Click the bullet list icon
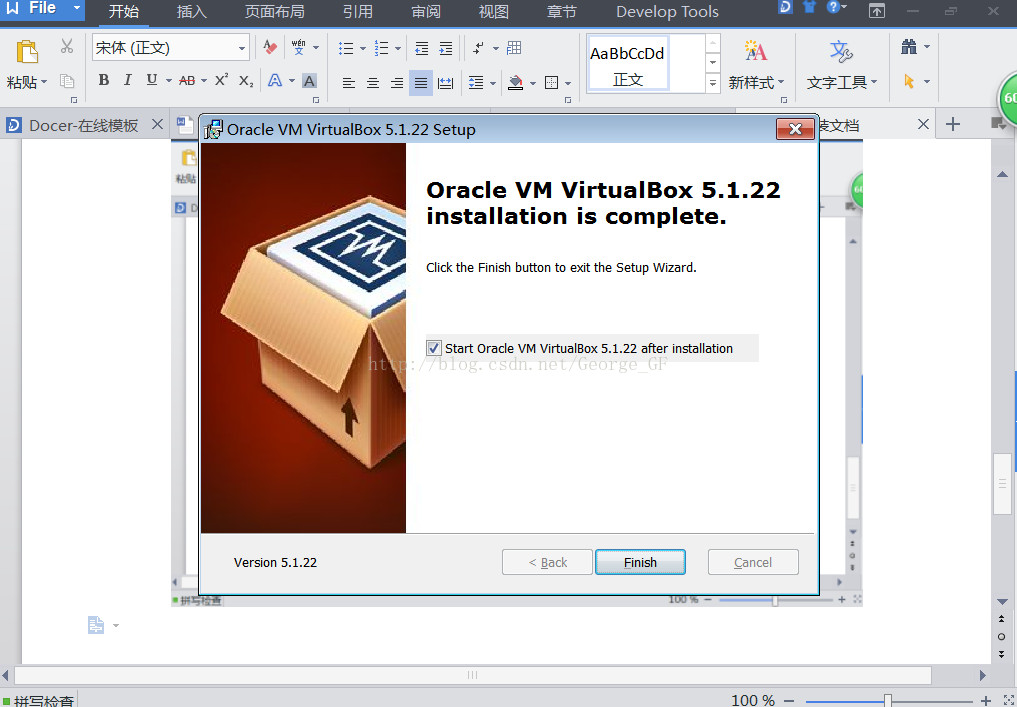 point(346,48)
